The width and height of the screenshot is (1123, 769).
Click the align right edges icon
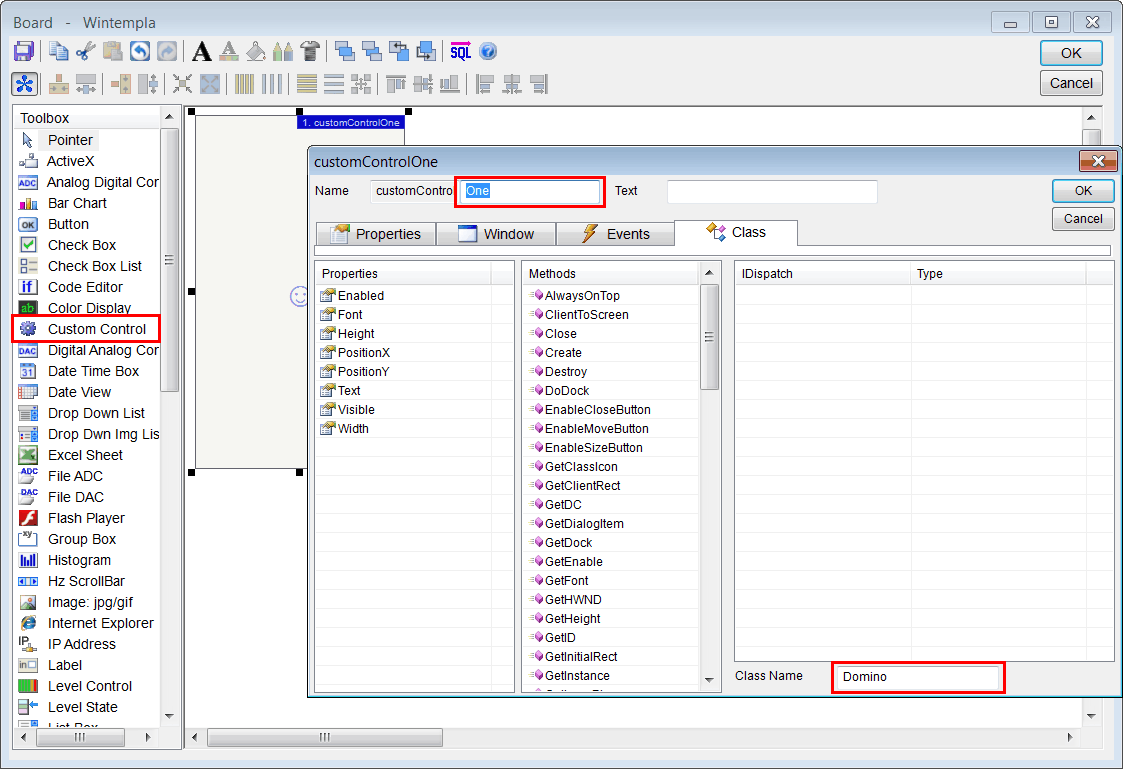click(539, 84)
